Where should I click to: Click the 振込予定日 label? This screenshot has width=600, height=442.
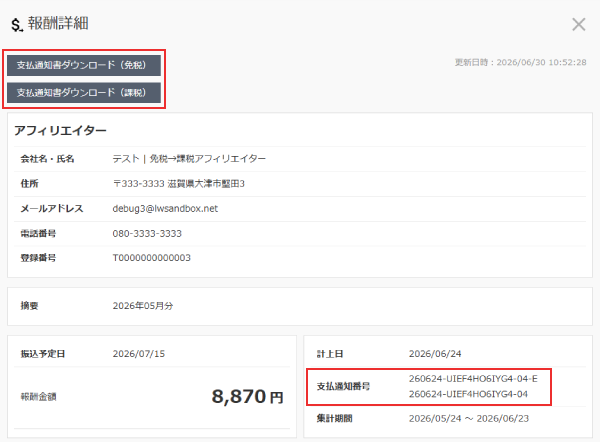(x=42, y=354)
